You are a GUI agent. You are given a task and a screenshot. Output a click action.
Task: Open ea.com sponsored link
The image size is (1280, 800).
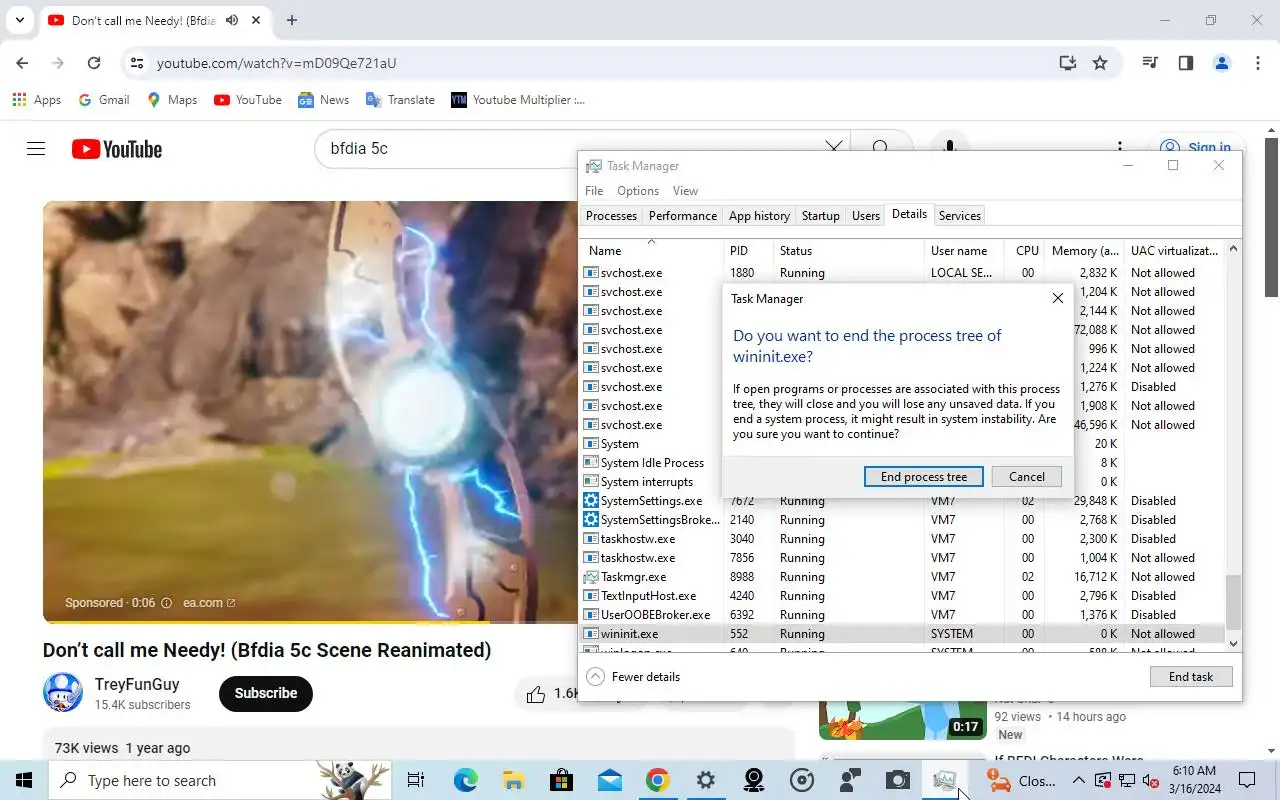[209, 603]
